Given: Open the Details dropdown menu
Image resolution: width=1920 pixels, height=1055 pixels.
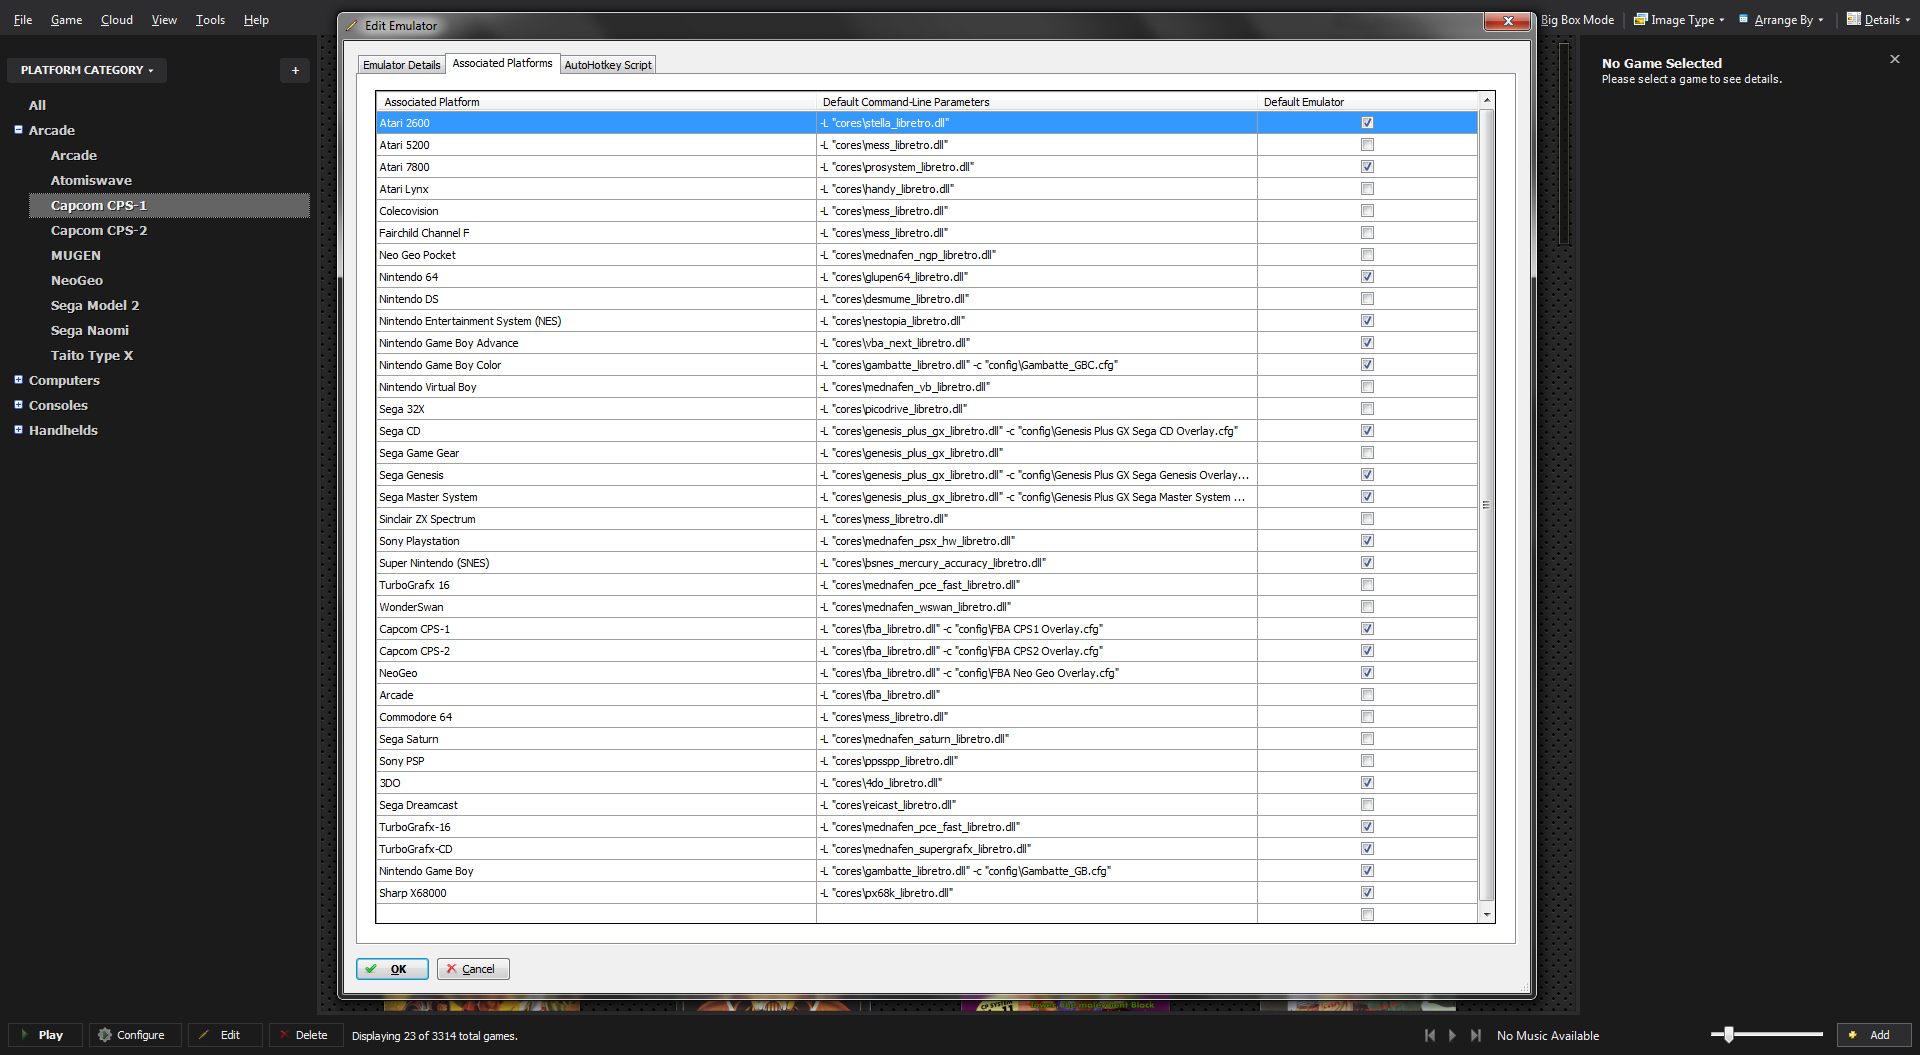Looking at the screenshot, I should pos(1878,19).
